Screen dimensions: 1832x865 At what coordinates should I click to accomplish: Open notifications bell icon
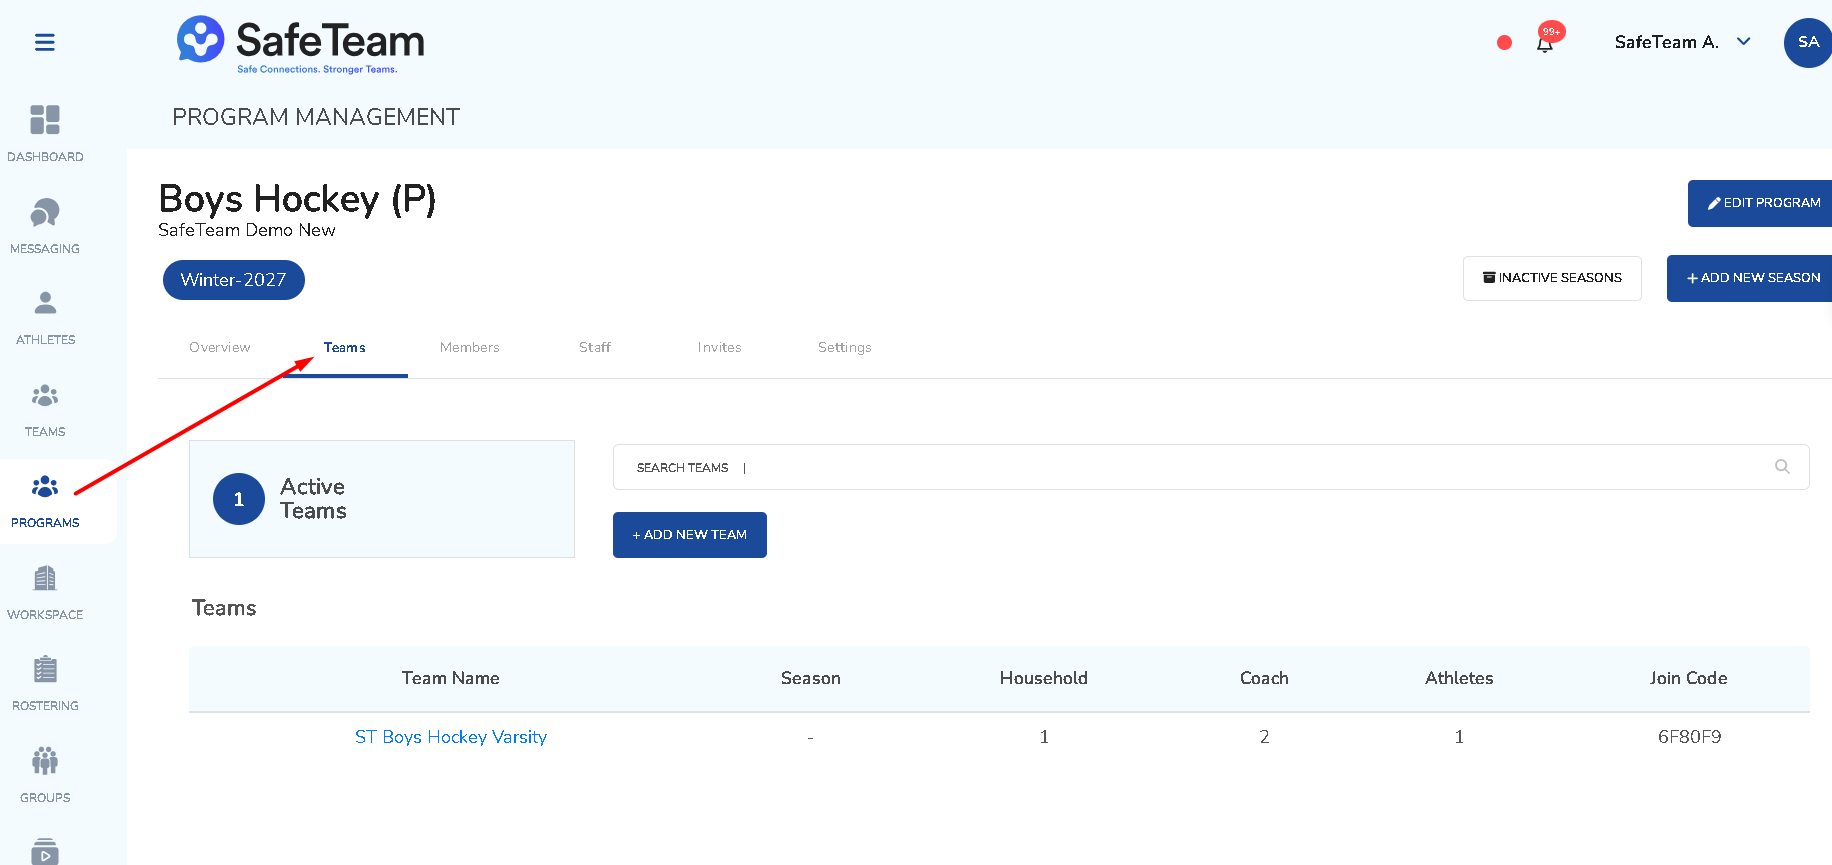[x=1545, y=43]
